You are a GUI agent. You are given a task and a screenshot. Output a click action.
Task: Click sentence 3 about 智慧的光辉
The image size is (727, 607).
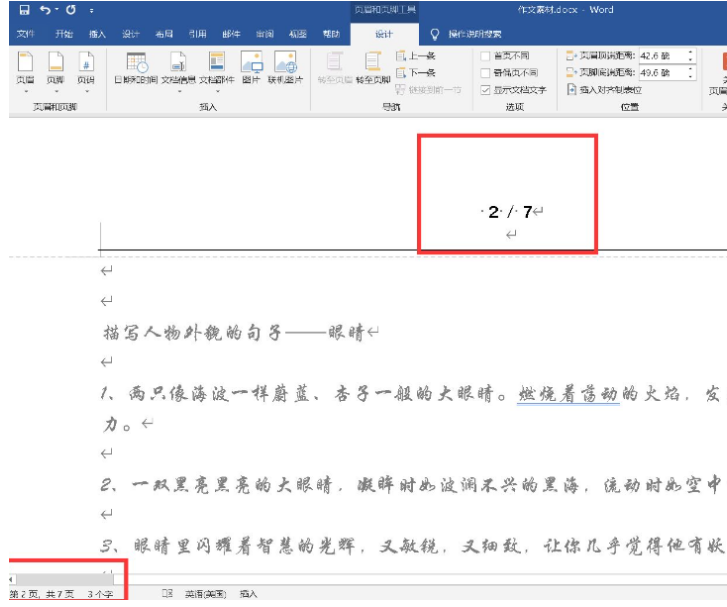tap(413, 546)
